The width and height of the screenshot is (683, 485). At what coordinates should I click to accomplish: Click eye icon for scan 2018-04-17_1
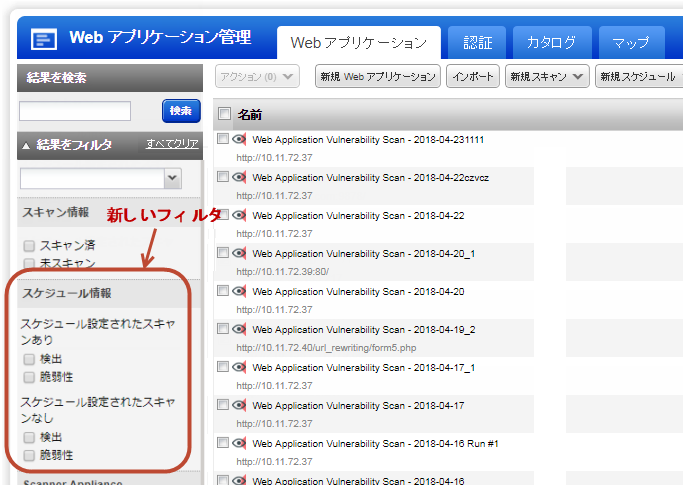click(x=239, y=367)
